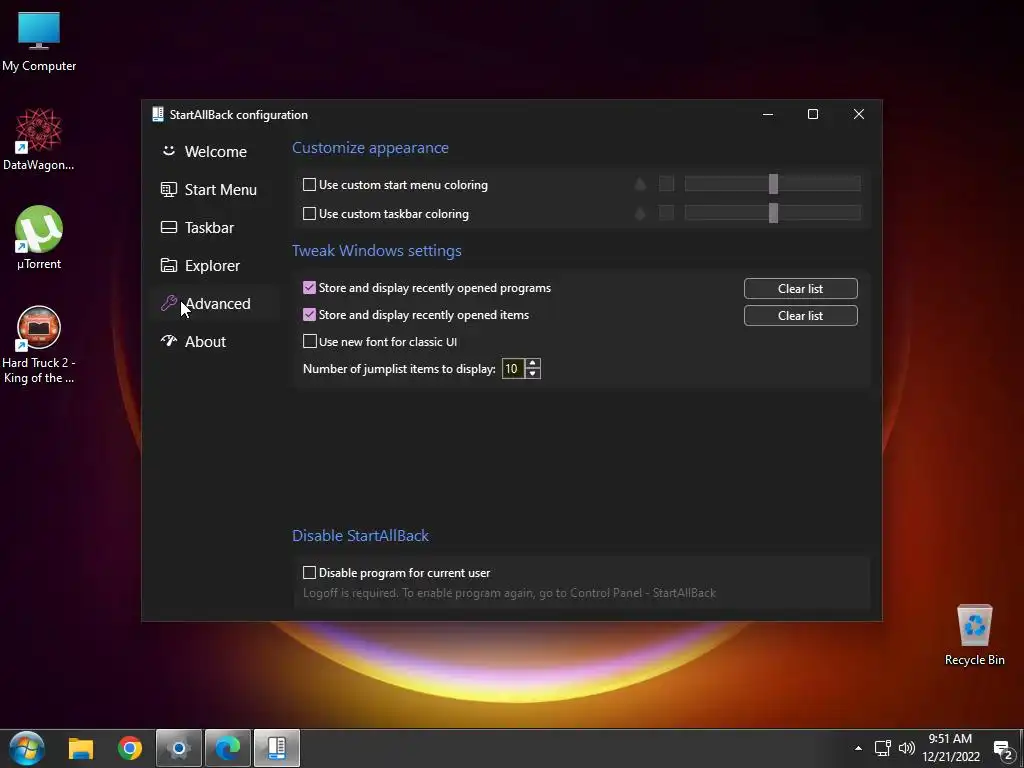1024x768 pixels.
Task: Open the About section
Action: tap(193, 342)
